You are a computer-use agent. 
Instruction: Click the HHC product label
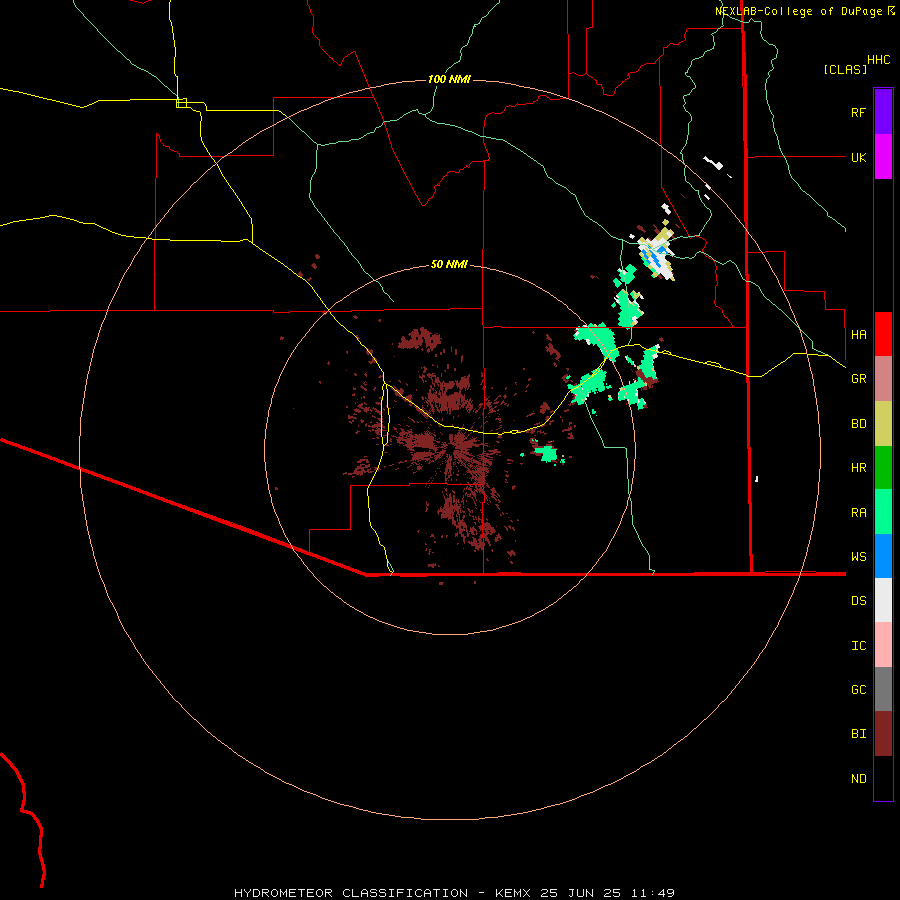pos(878,60)
